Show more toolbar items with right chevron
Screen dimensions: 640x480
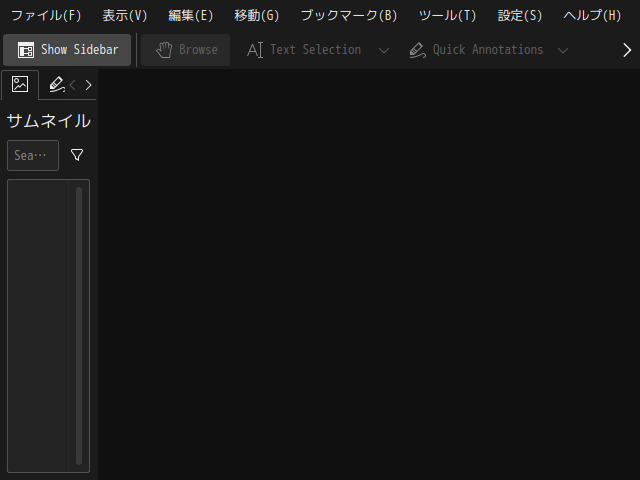point(627,50)
